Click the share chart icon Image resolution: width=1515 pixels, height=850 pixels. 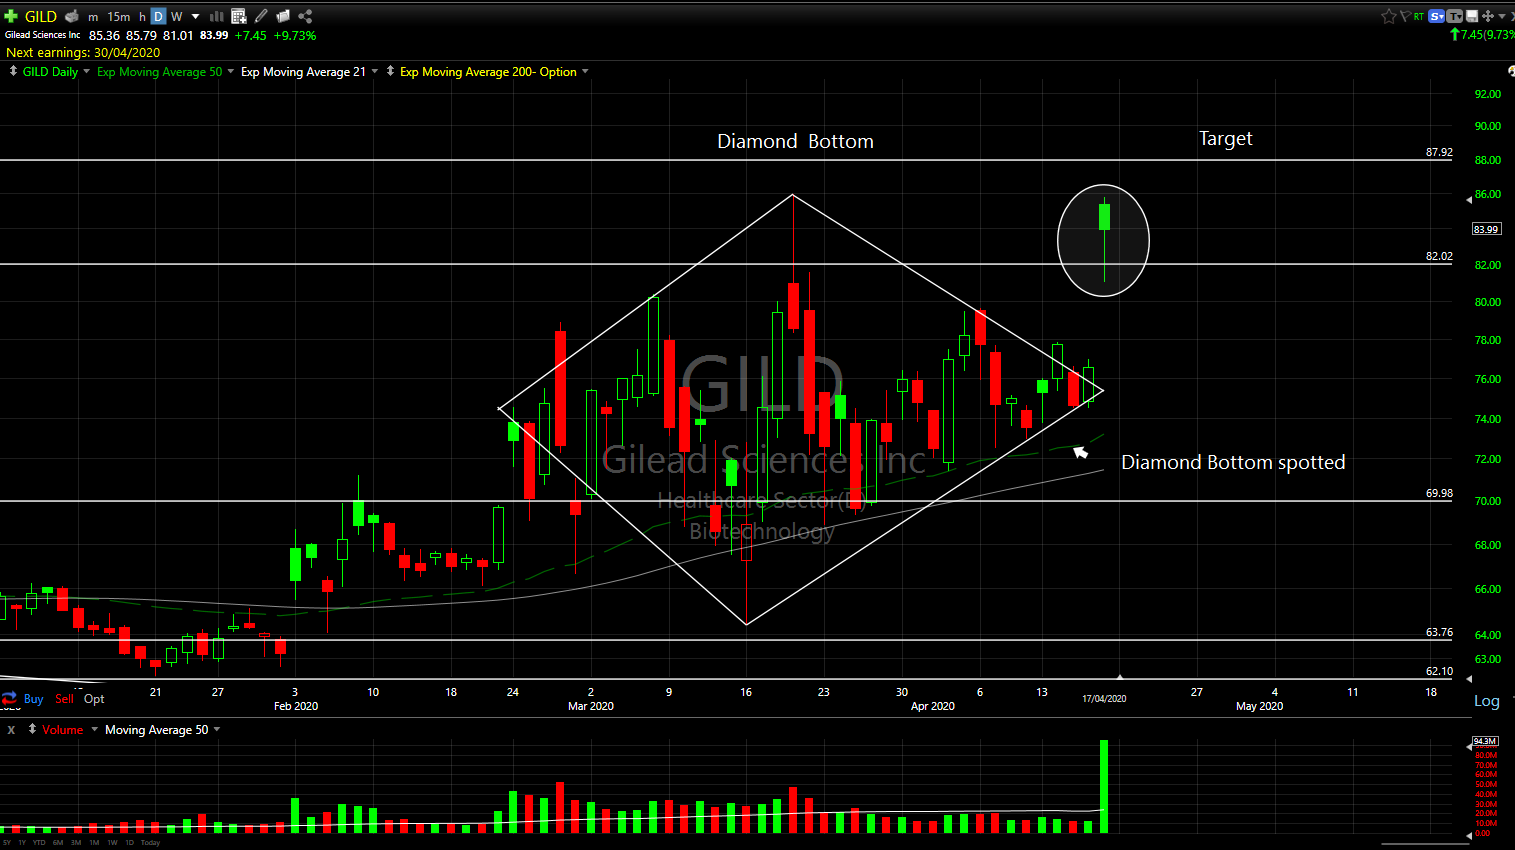point(305,16)
